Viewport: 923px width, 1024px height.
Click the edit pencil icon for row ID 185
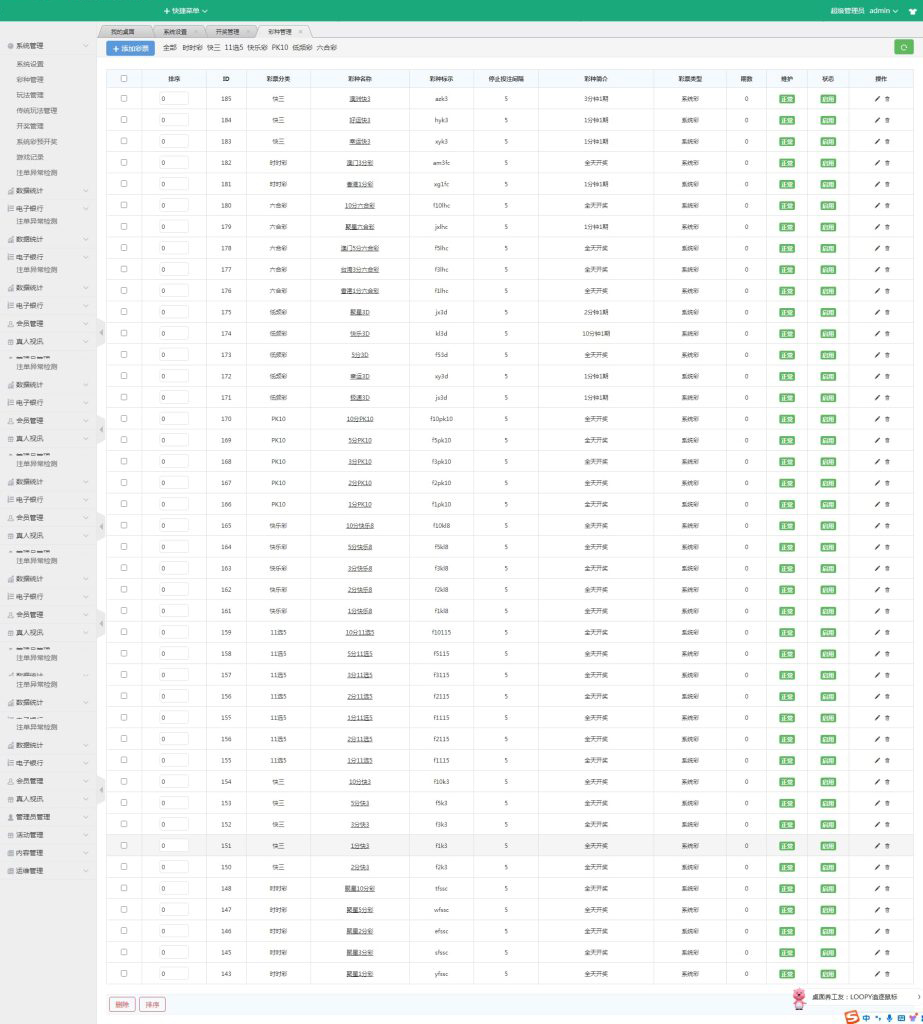tap(877, 99)
